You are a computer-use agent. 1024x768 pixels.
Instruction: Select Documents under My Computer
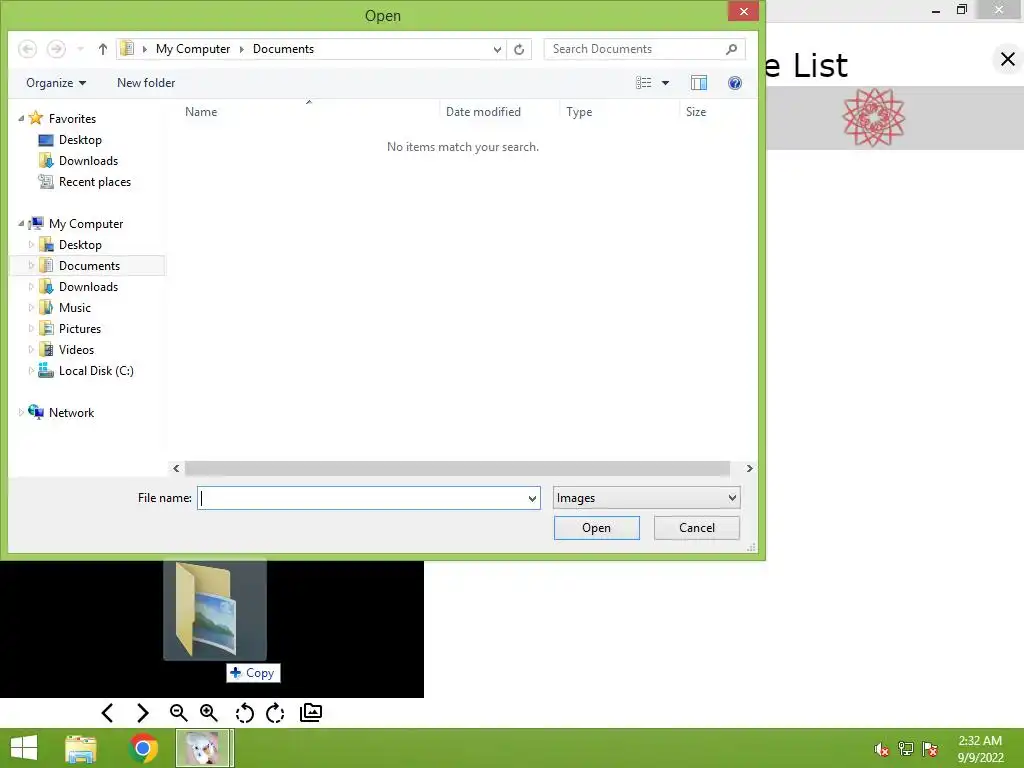click(x=89, y=266)
